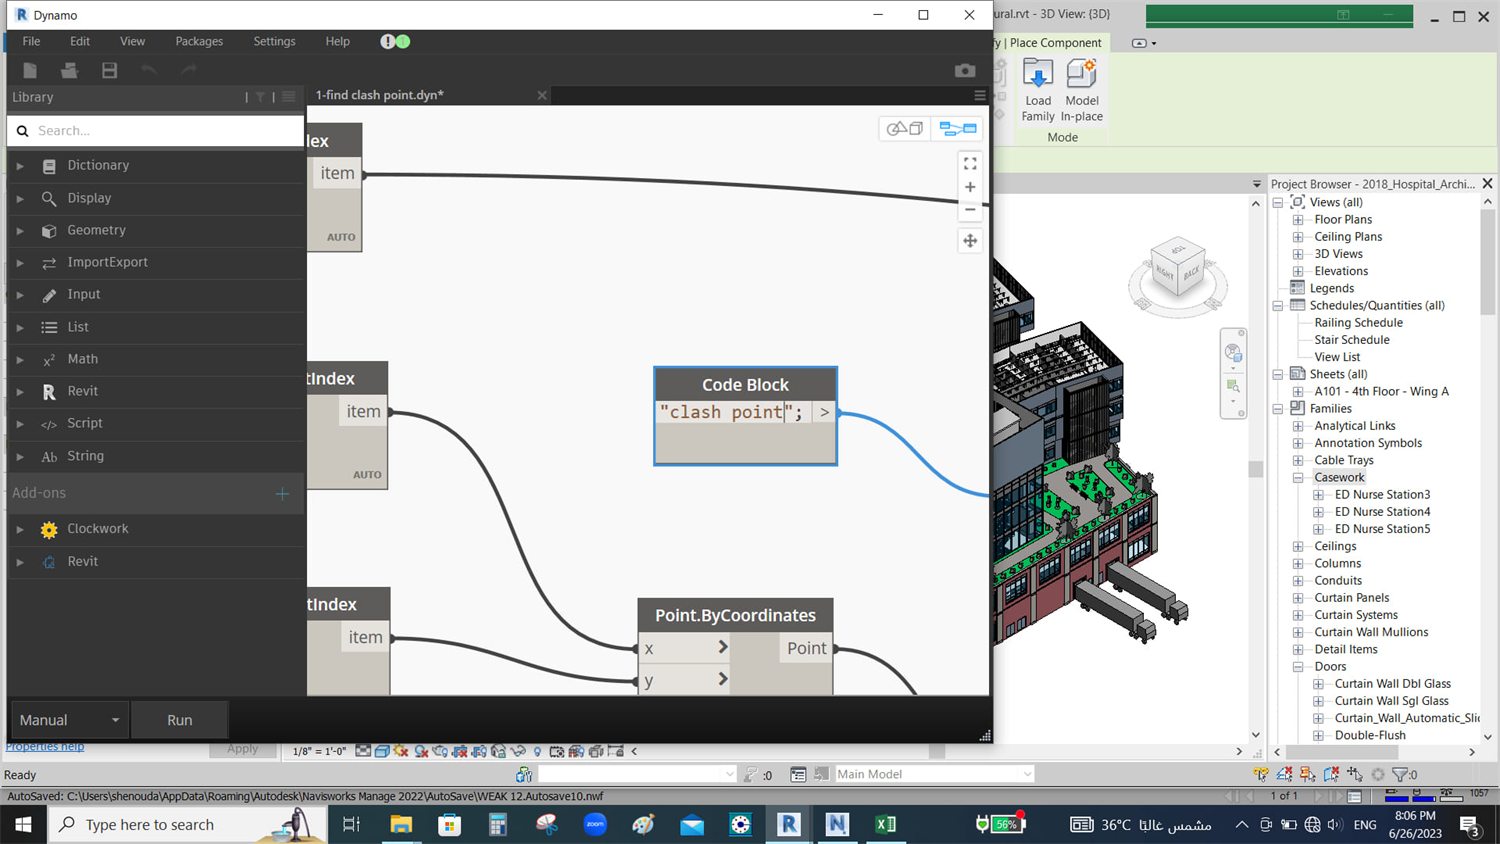Expand the Geometry library category
This screenshot has height=844, width=1500.
20,231
